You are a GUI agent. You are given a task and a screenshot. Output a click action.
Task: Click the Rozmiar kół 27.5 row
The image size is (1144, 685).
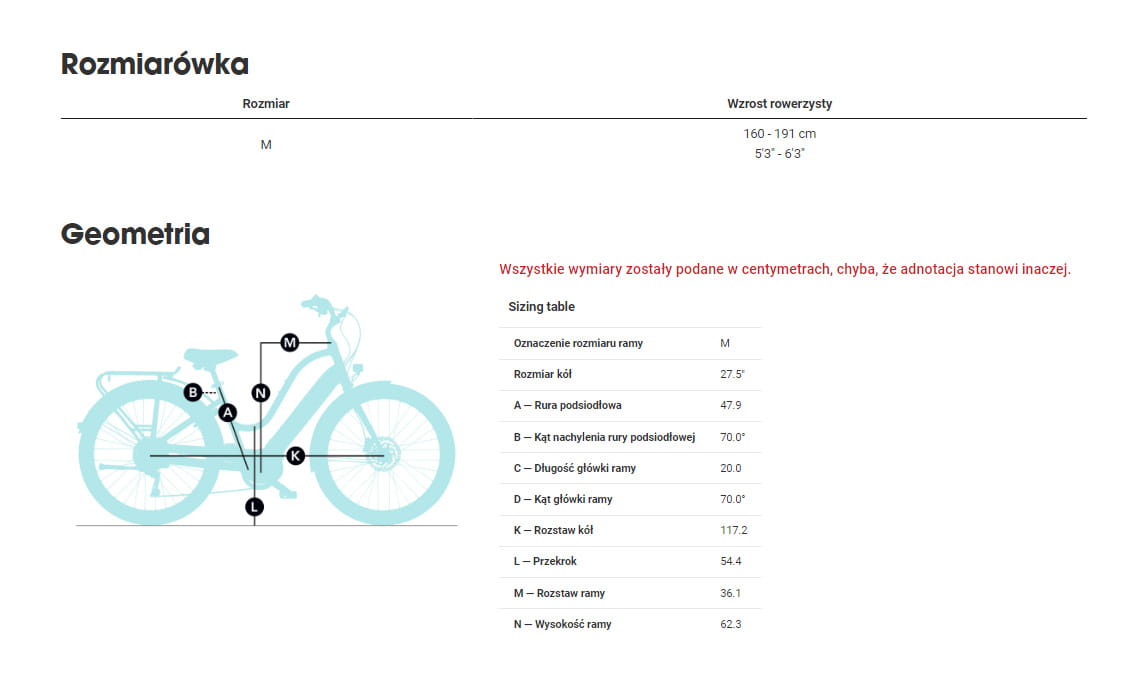630,374
